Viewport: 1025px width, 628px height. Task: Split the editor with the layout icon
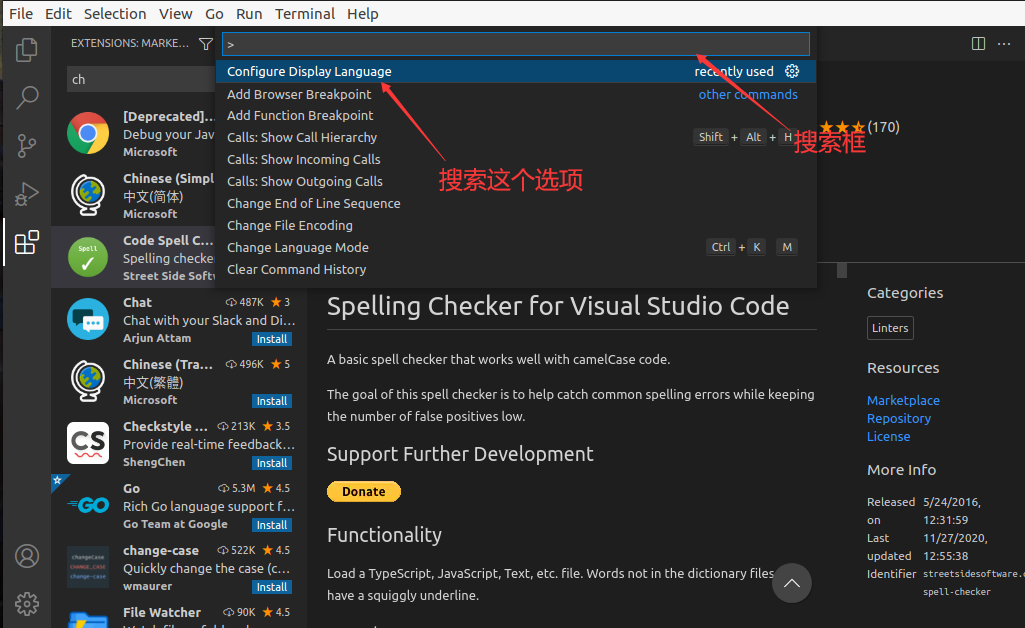tap(978, 44)
